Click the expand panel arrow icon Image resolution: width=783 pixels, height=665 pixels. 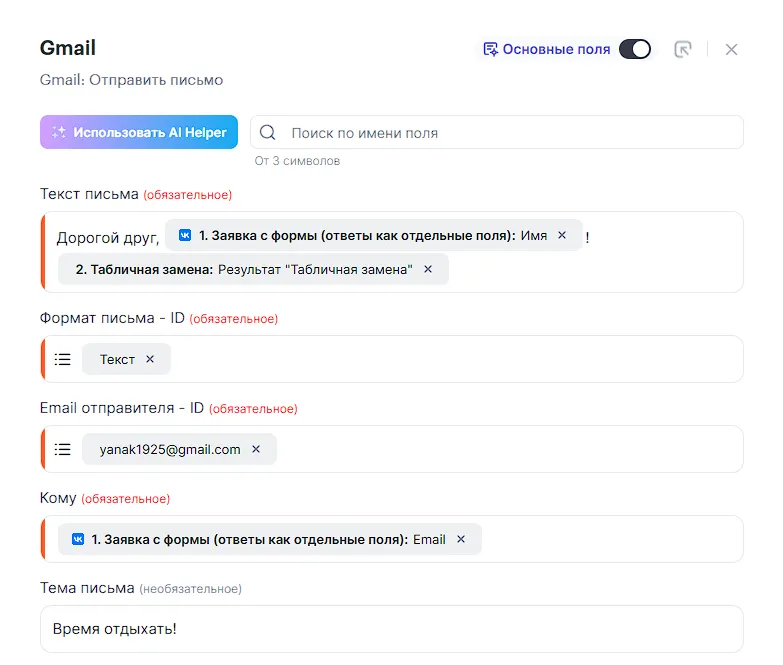[683, 49]
